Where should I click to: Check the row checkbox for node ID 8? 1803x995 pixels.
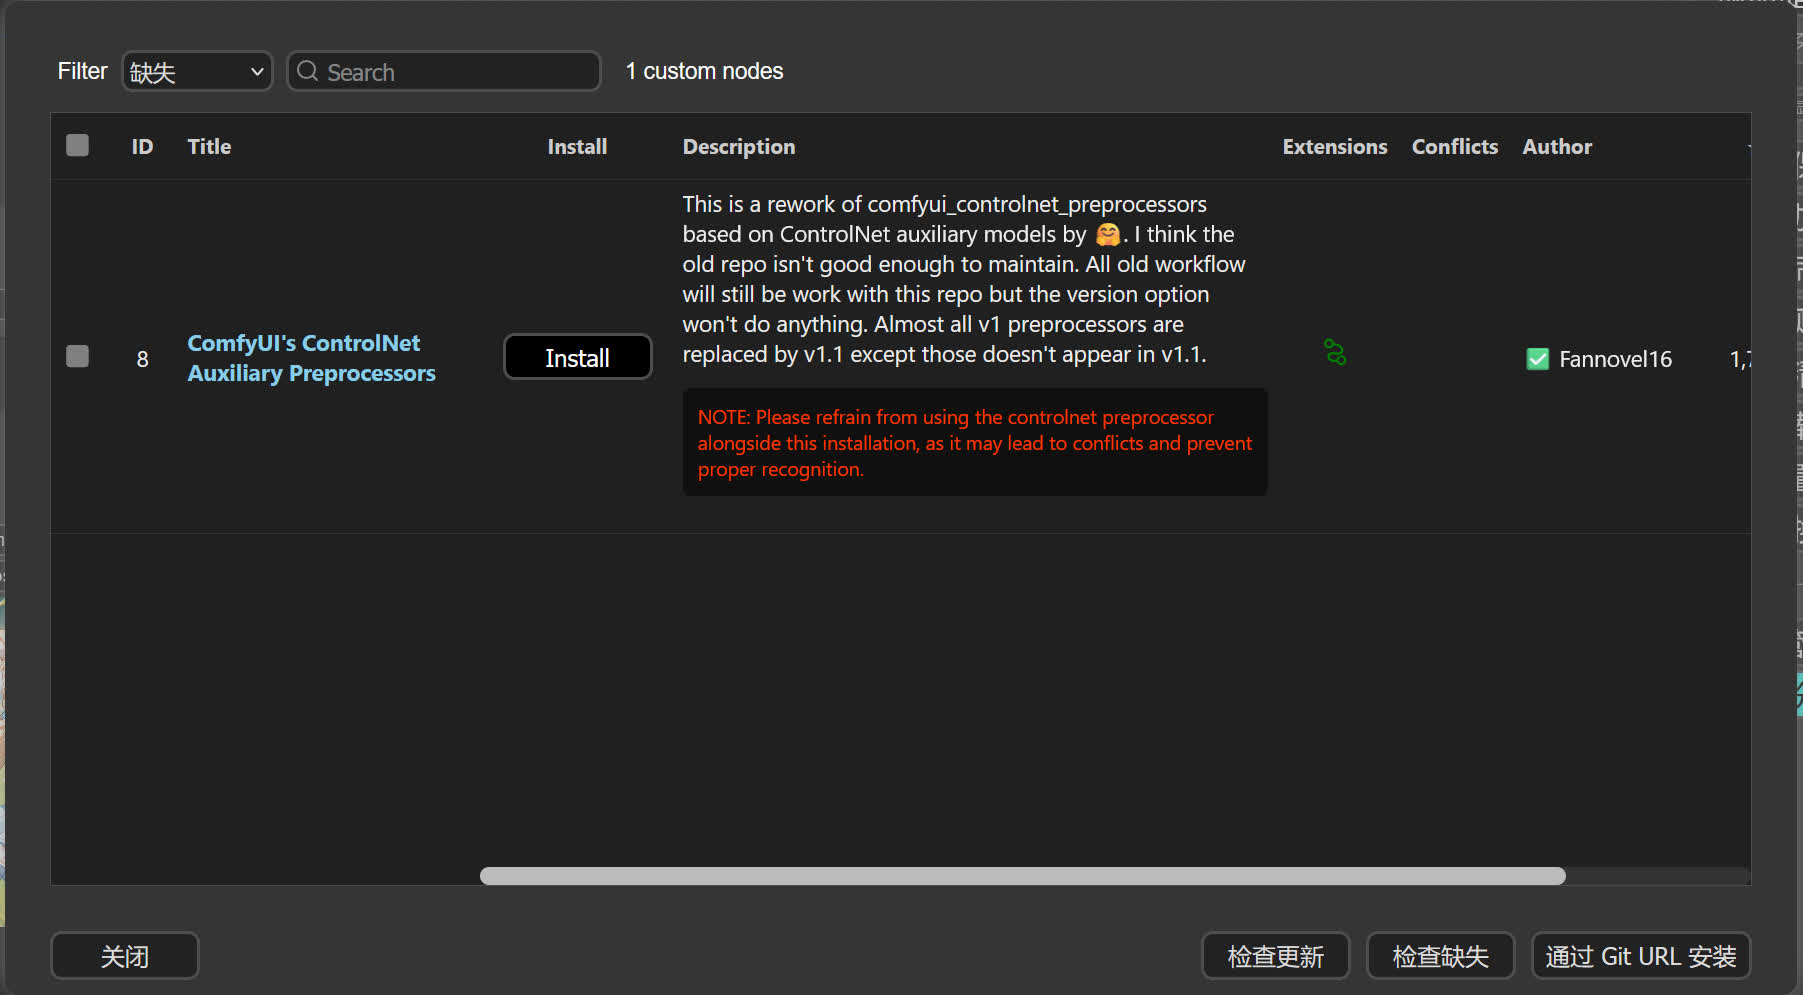point(77,357)
